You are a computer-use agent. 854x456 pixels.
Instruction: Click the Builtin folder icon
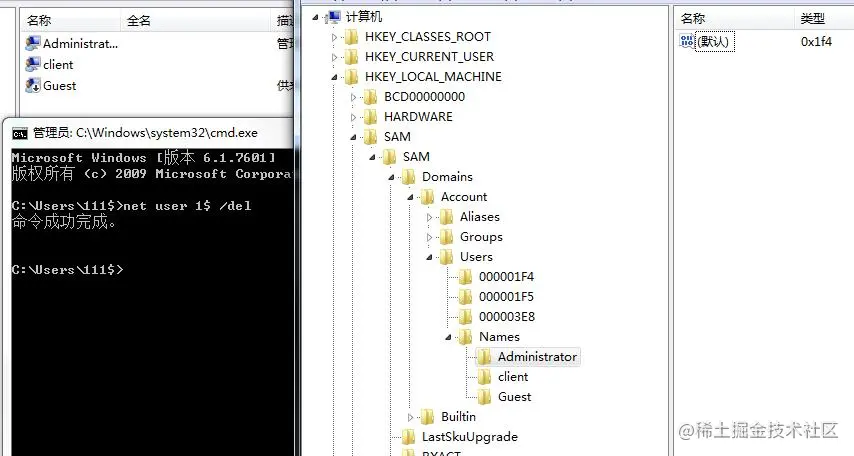point(428,417)
